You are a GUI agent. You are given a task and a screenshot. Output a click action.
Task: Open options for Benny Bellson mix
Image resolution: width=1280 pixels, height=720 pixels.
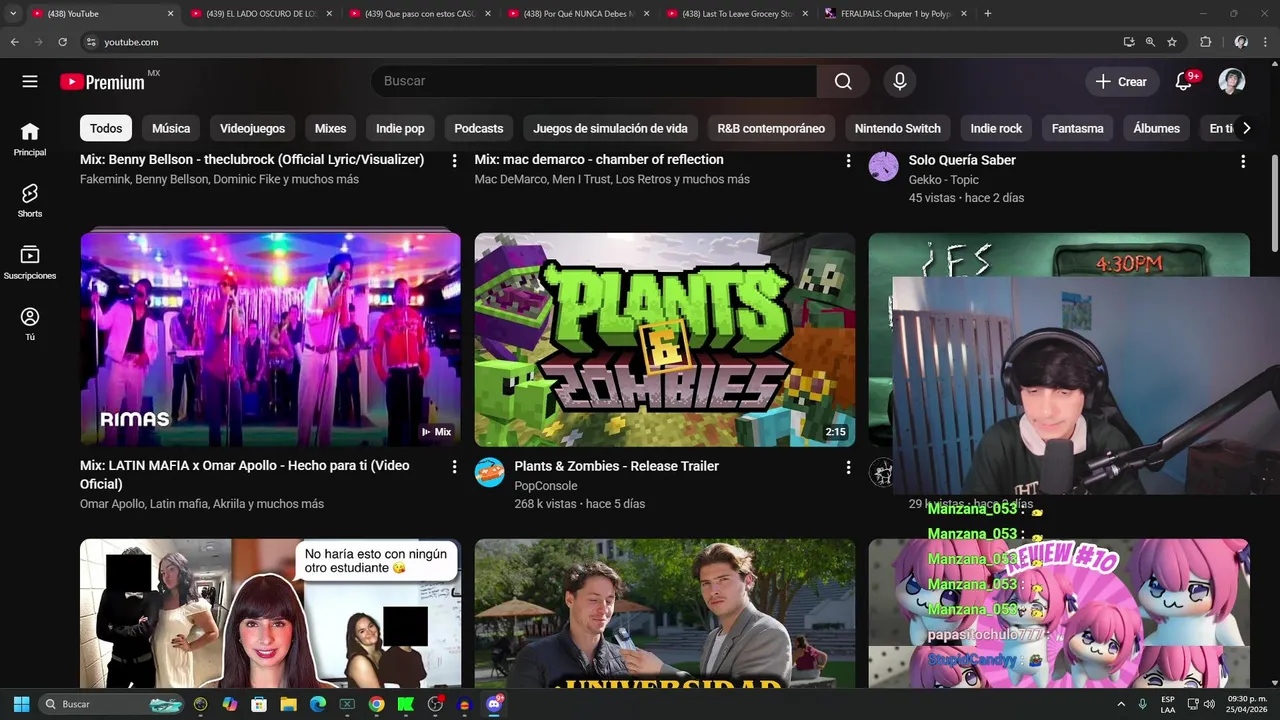pos(454,161)
